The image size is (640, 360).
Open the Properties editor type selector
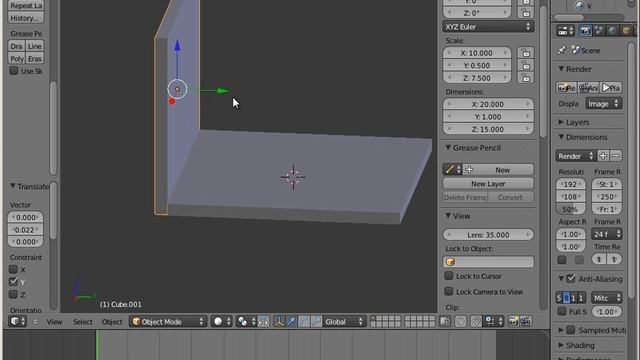pos(566,31)
